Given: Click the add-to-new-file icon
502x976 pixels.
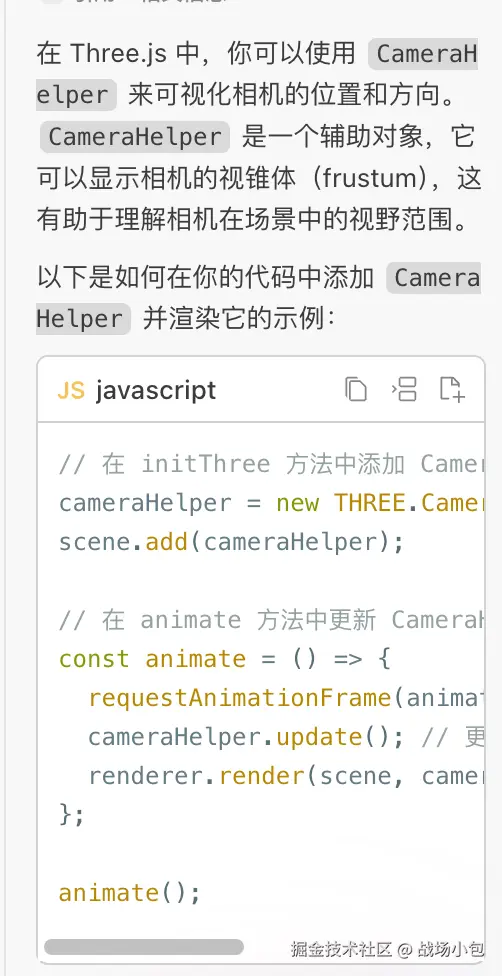Looking at the screenshot, I should point(452,389).
